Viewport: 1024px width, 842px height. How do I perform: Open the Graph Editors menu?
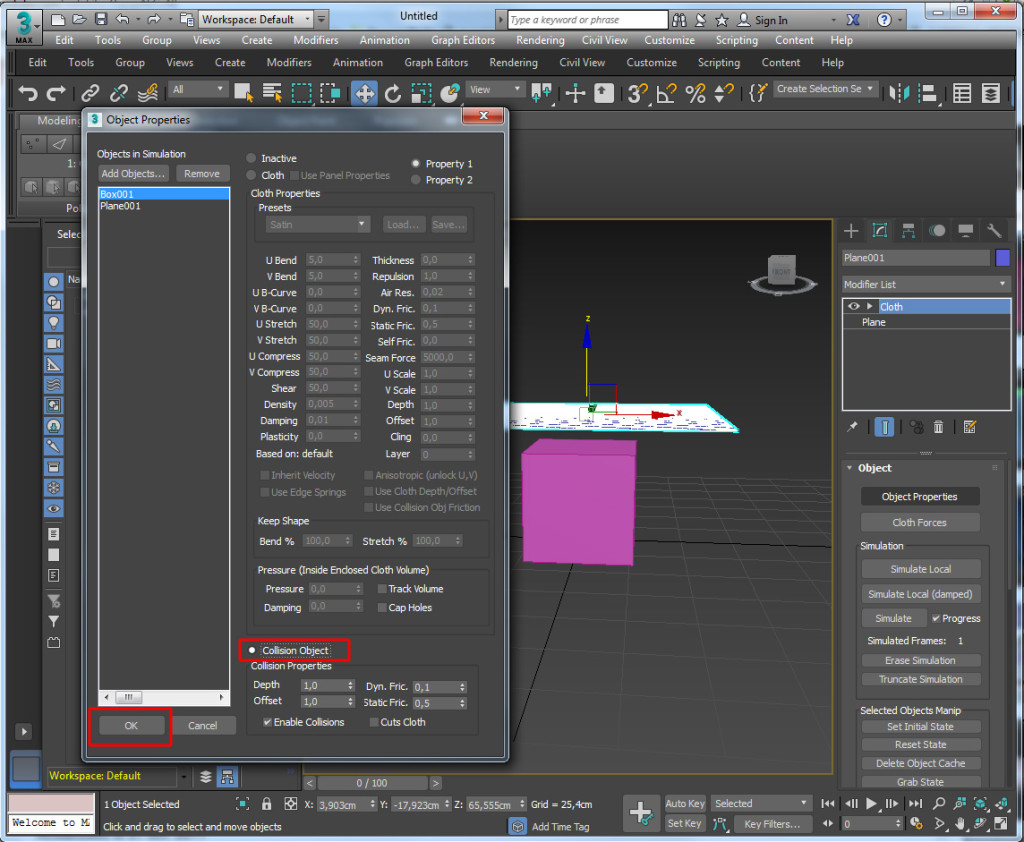[463, 40]
